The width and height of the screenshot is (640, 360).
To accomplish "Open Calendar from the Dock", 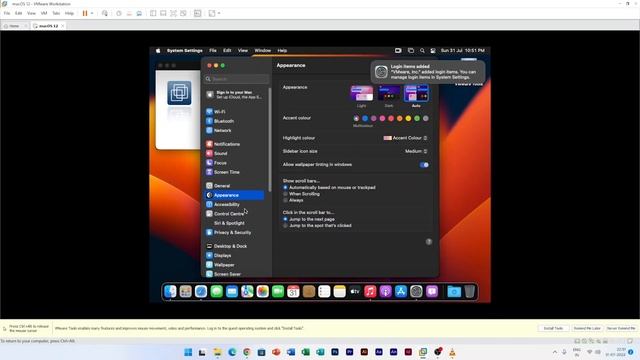I will (293, 291).
